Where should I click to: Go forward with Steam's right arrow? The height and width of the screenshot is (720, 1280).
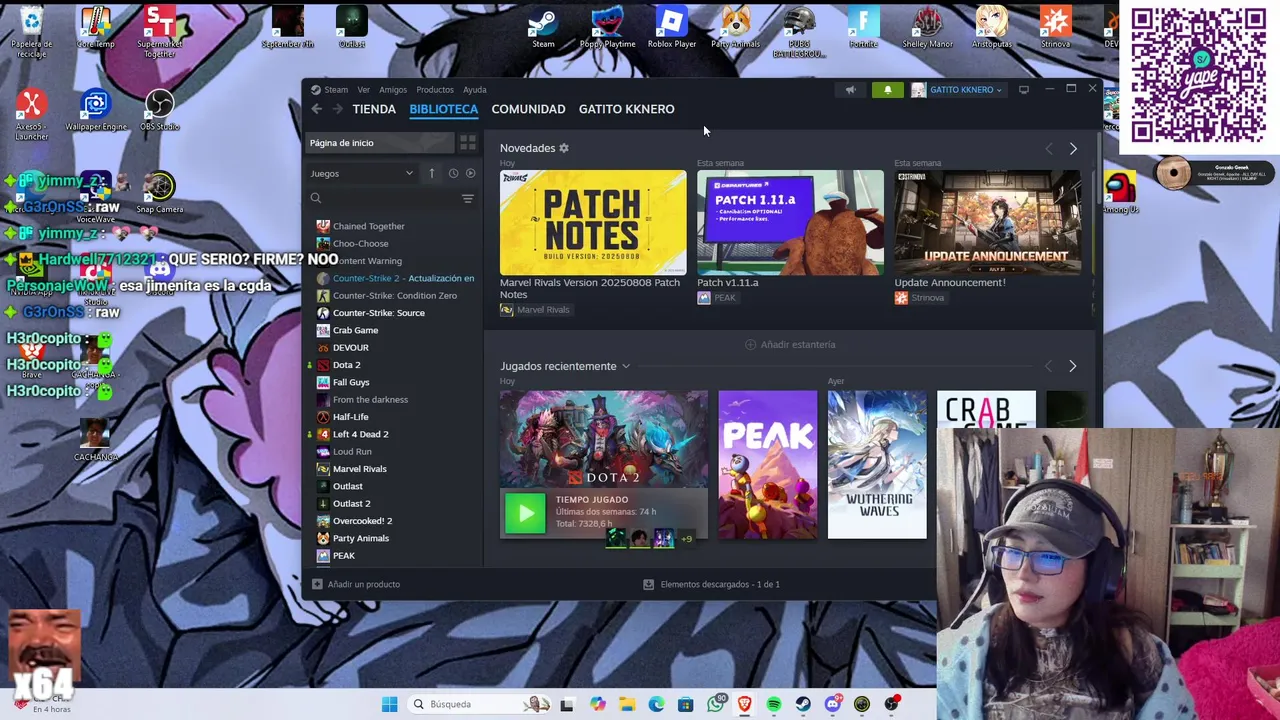(338, 109)
